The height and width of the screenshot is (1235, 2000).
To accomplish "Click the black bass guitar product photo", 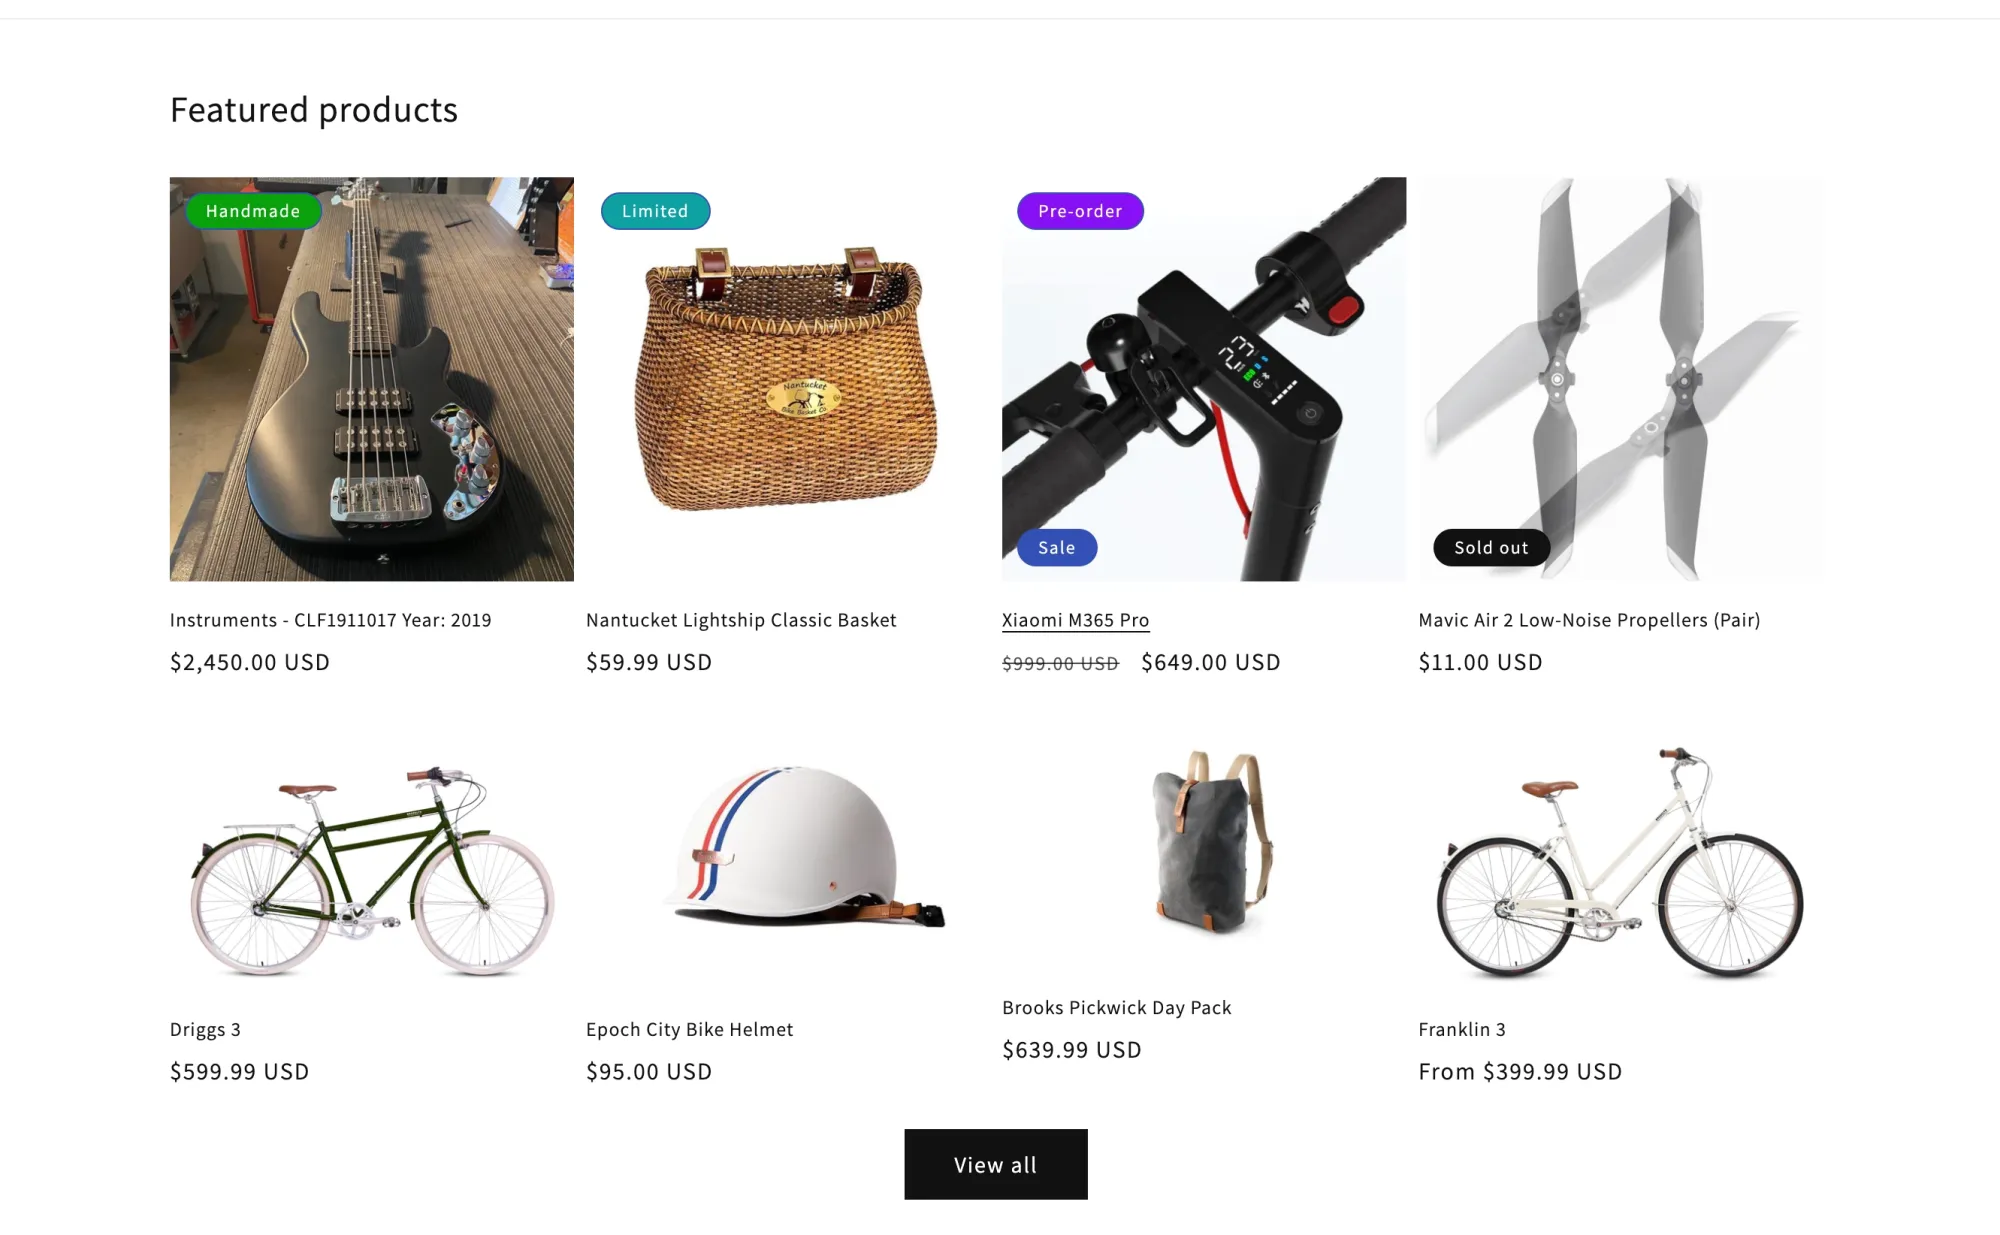I will click(x=371, y=380).
